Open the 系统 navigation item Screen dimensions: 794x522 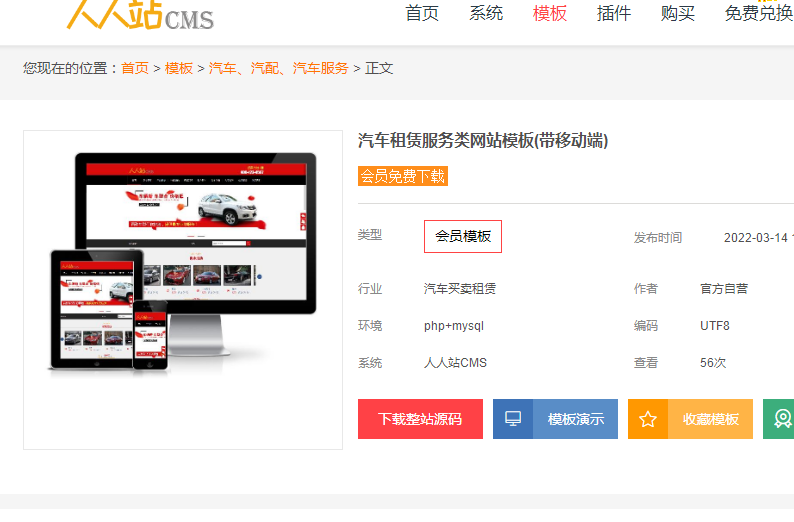pos(486,13)
